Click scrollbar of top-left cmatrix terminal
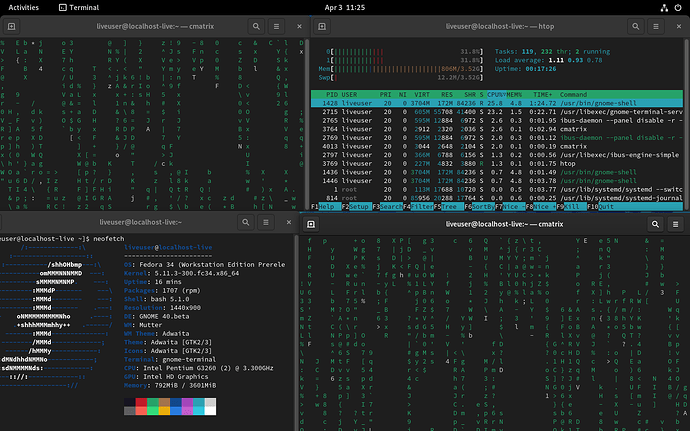690x431 pixels. [307, 124]
